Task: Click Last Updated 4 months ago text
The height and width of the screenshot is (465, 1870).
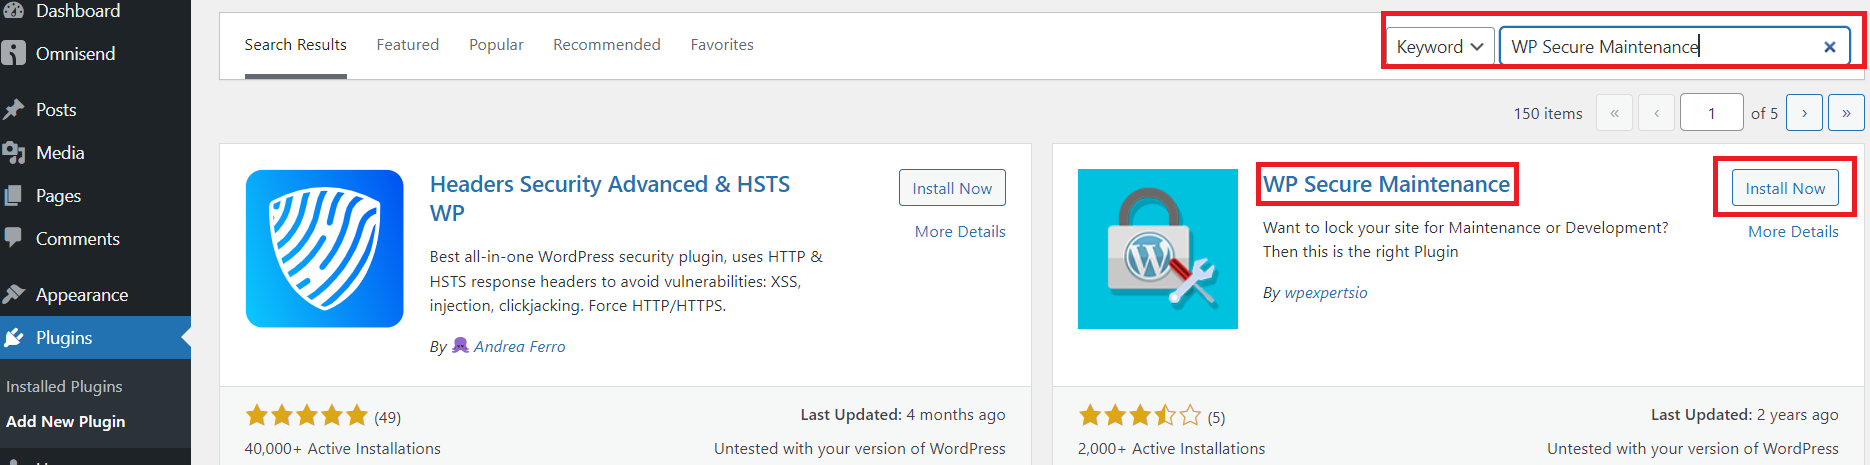Action: [903, 414]
